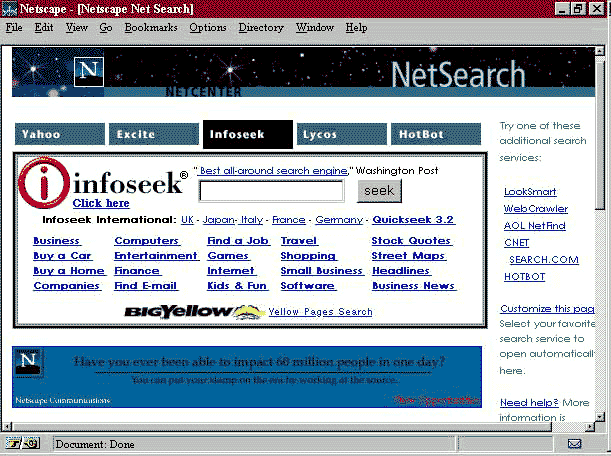Open the Stock Quotes link
Viewport: 611px width, 456px height.
(411, 241)
